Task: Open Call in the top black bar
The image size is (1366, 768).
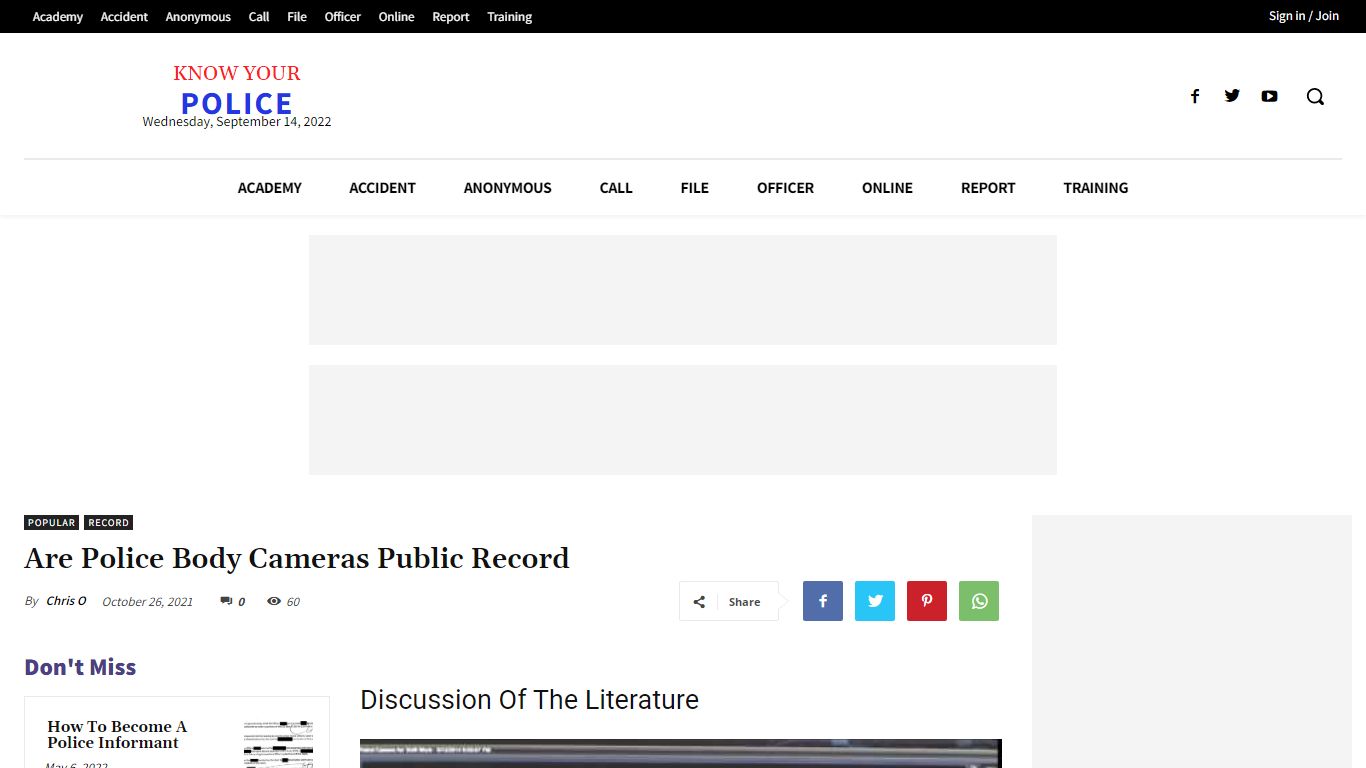Action: [259, 17]
